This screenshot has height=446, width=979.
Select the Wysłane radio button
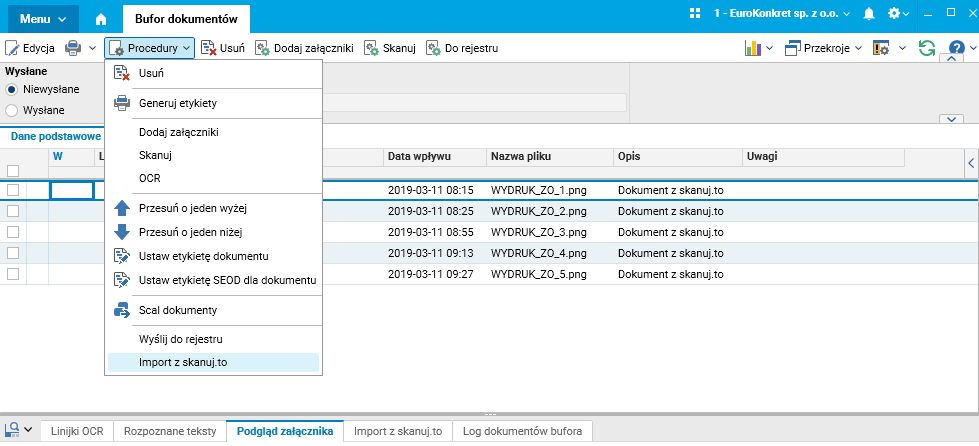point(13,110)
